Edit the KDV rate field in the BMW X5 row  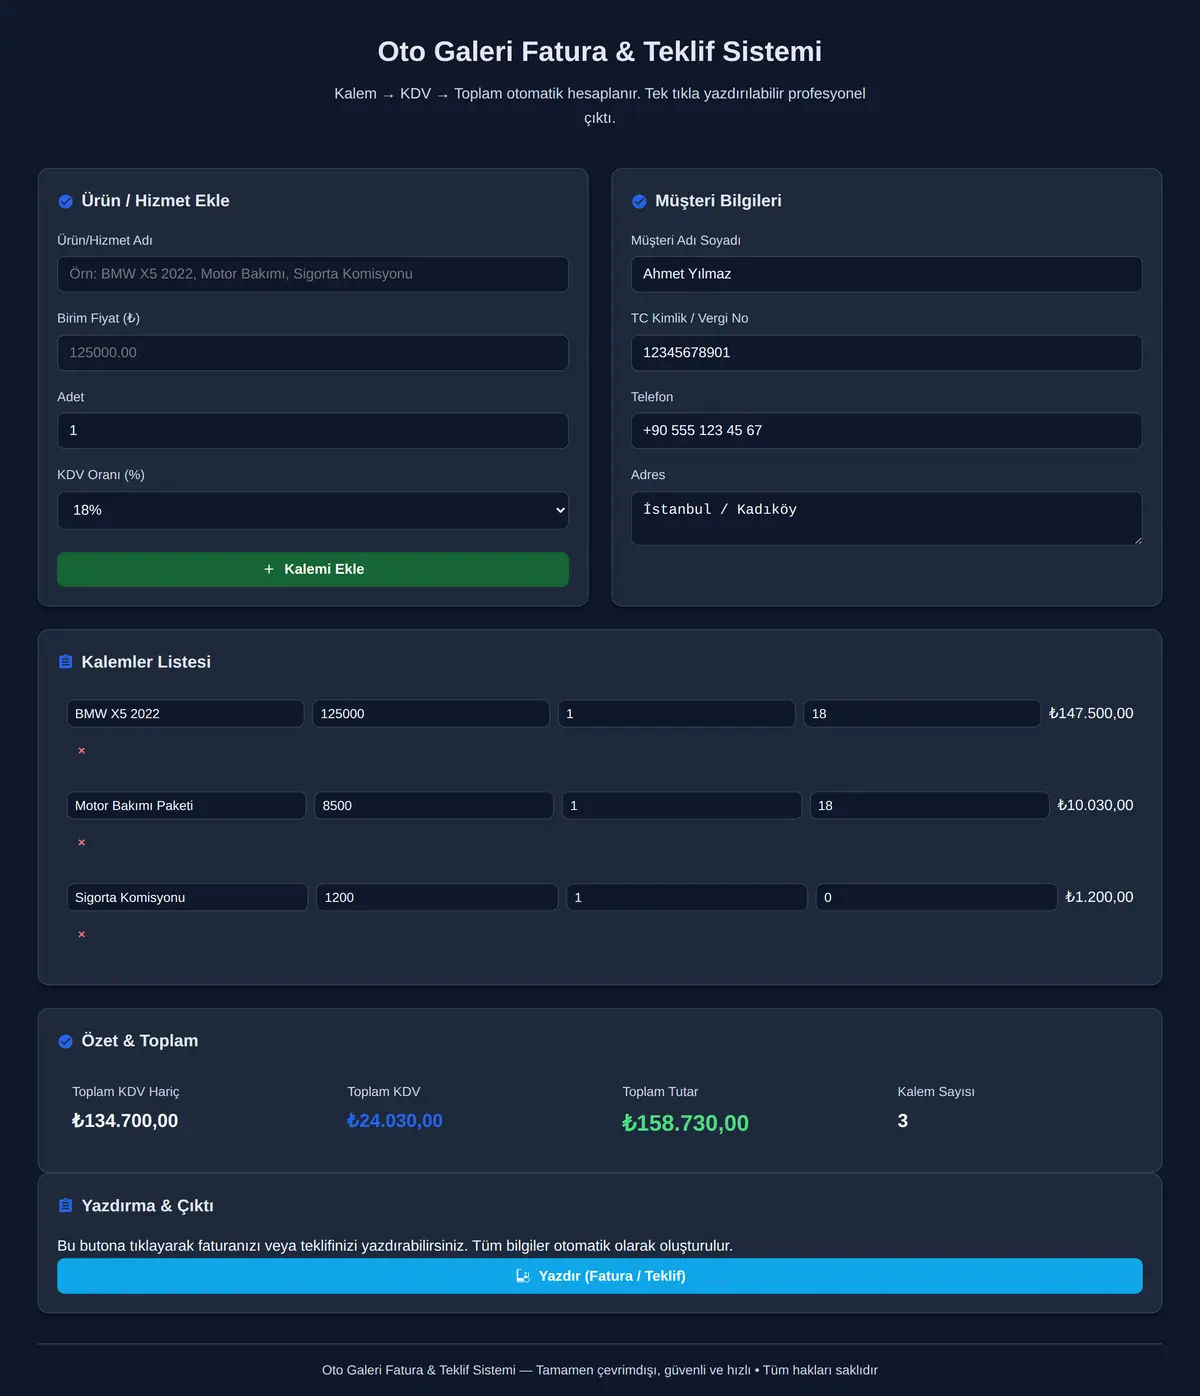(922, 713)
